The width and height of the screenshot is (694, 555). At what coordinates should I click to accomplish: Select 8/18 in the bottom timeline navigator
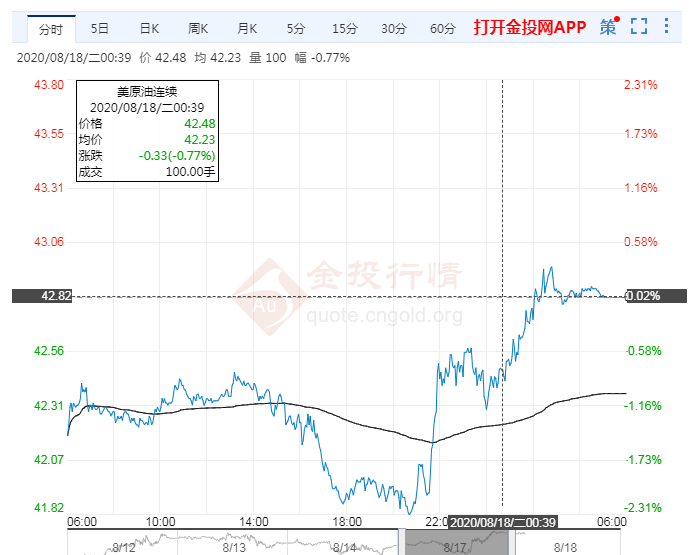click(565, 545)
